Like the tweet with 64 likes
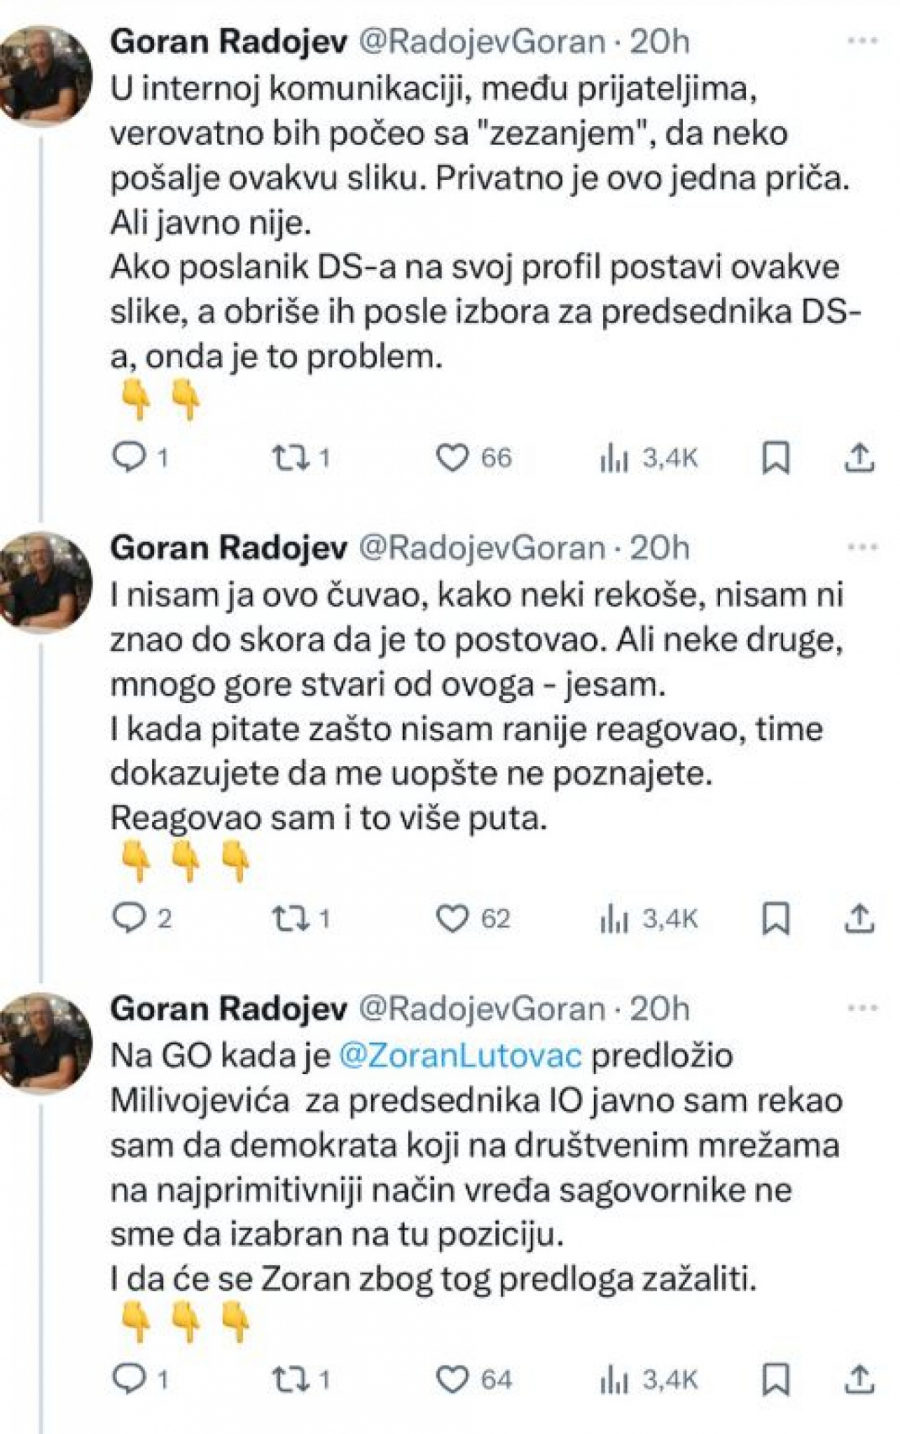Viewport: 900px width, 1434px height. tap(453, 1380)
